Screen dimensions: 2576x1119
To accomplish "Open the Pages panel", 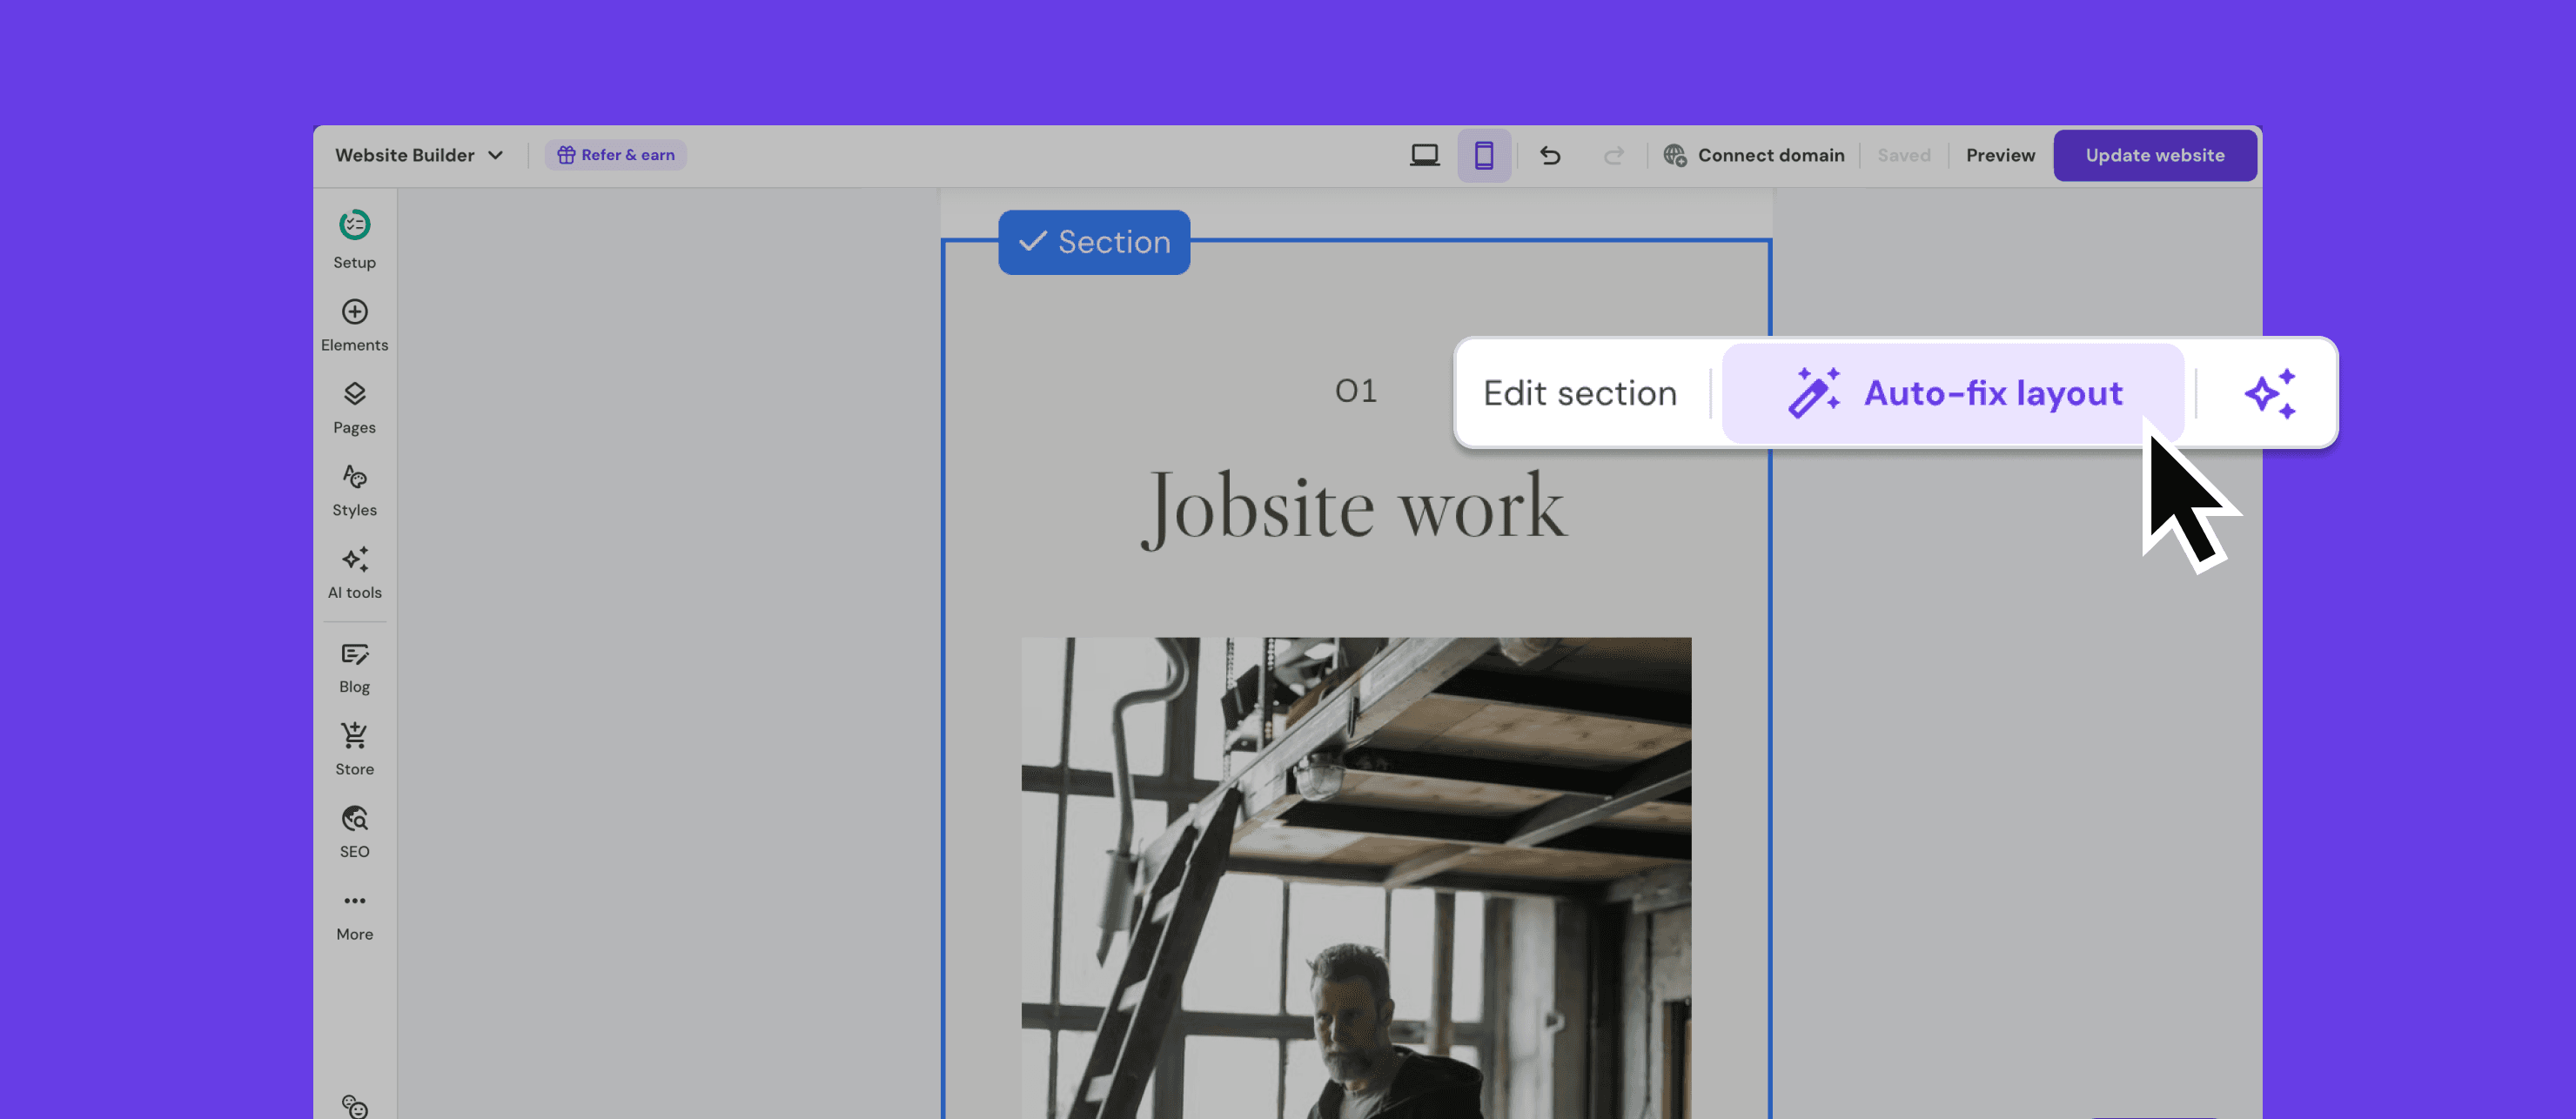I will tap(354, 395).
